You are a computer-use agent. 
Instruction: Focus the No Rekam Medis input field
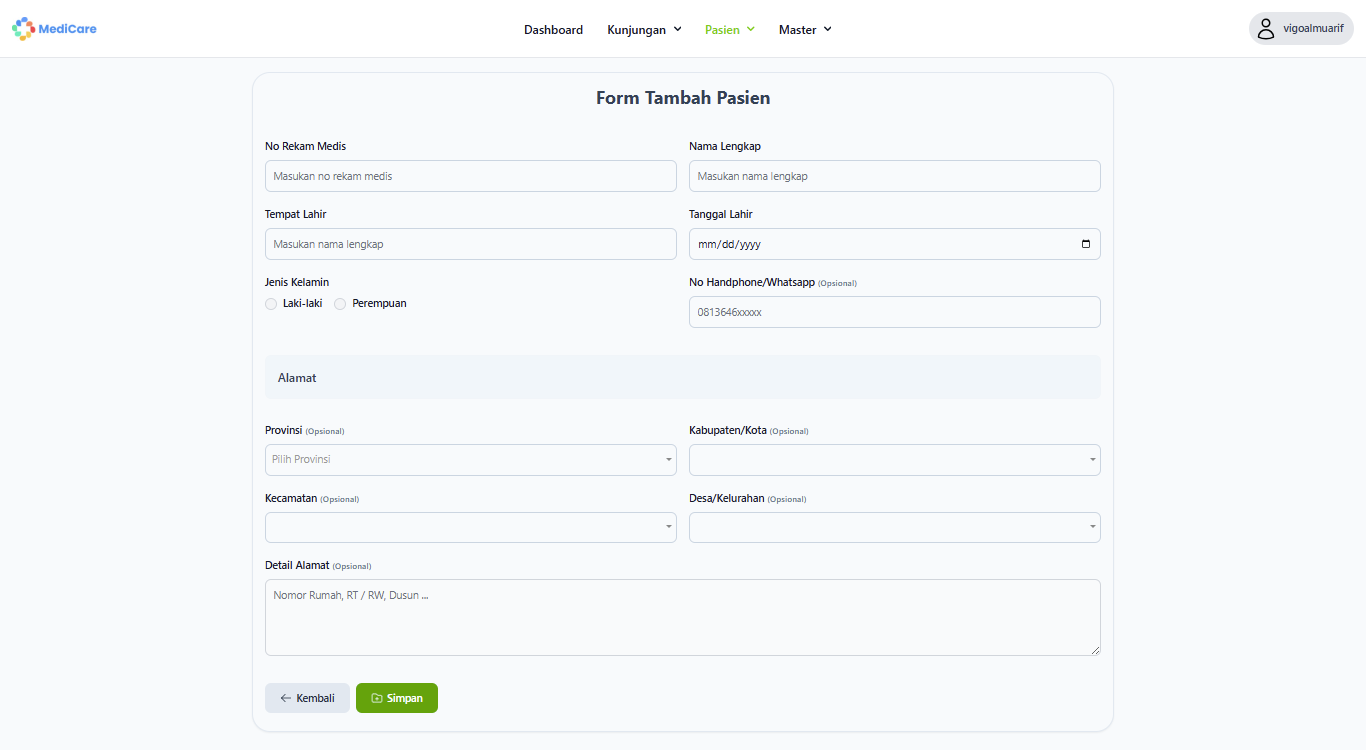click(470, 176)
